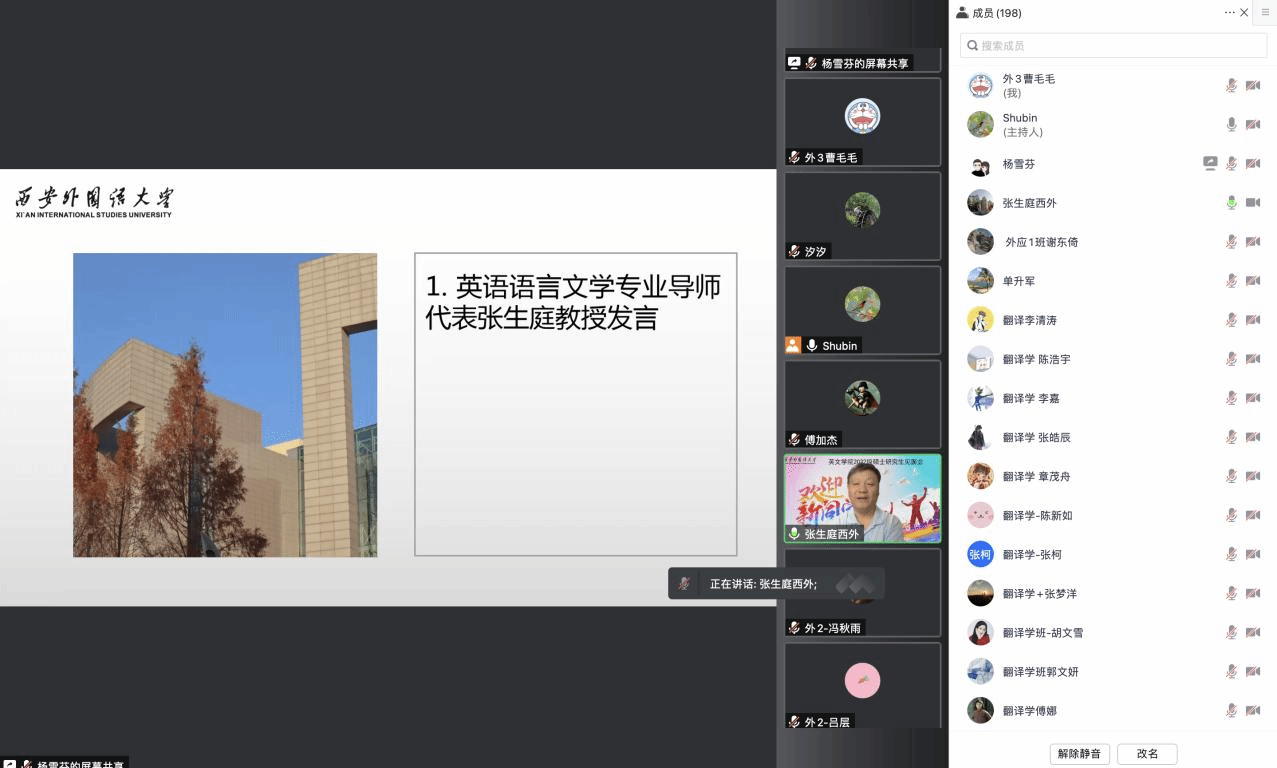Click the green microphone icon of 张生庭西外

1232,203
